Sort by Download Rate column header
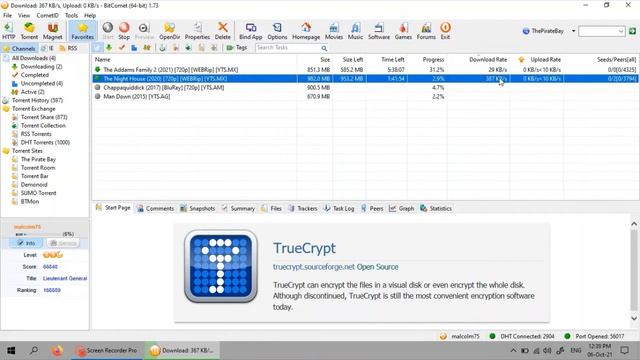 tap(478, 60)
